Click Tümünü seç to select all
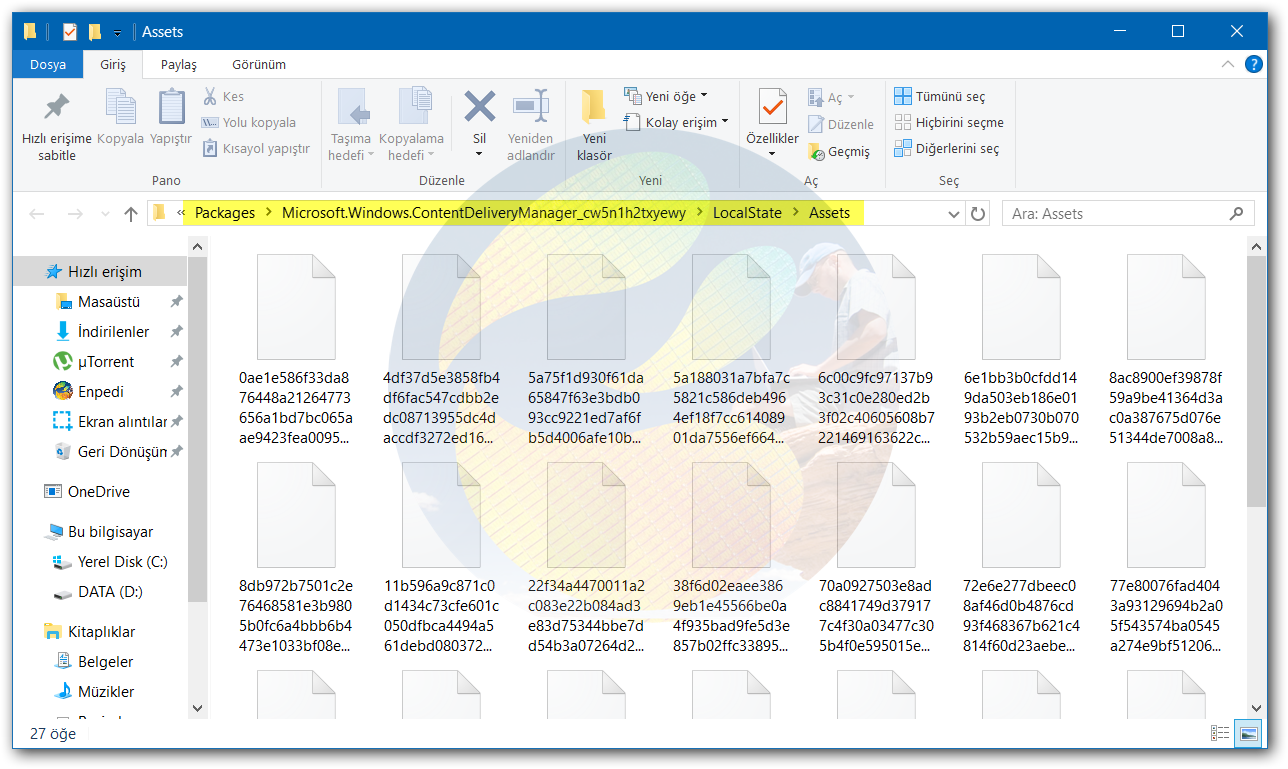 (944, 95)
